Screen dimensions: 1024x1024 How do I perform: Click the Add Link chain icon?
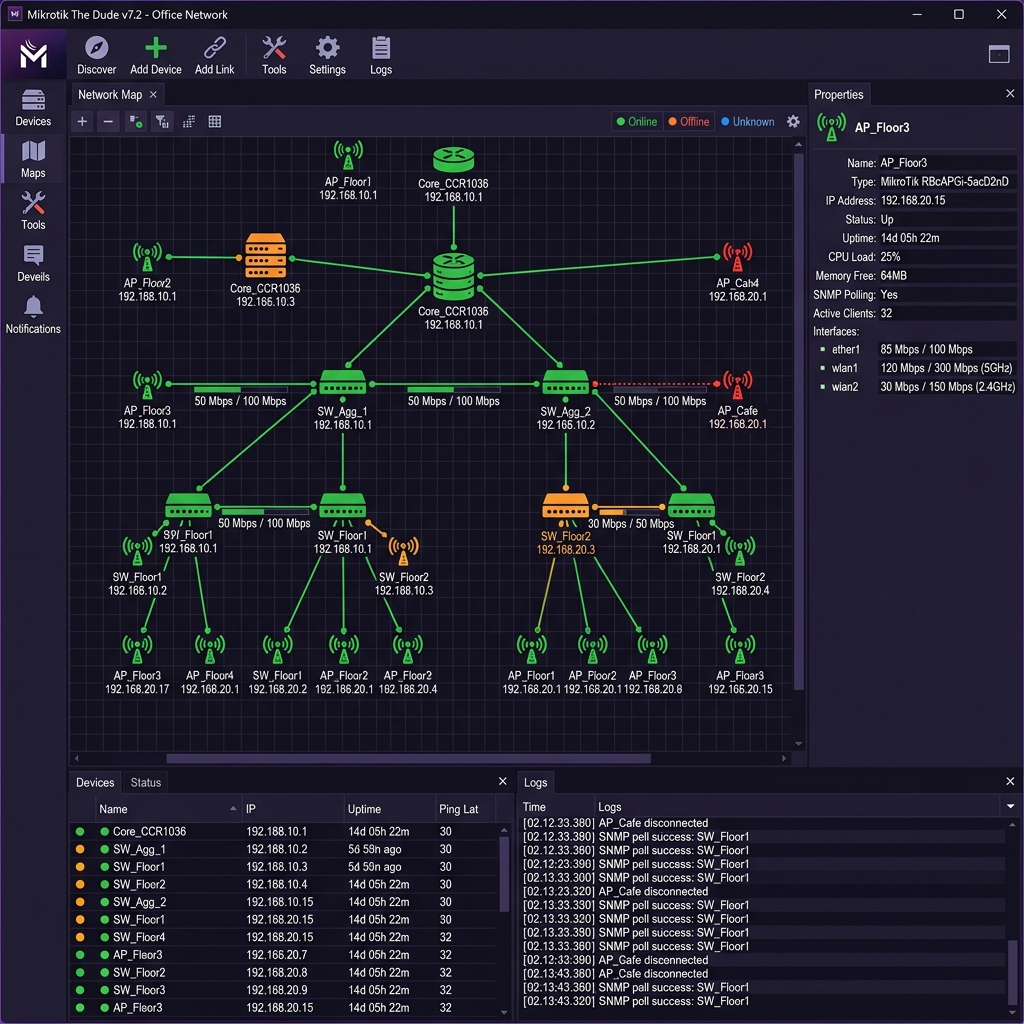214,56
